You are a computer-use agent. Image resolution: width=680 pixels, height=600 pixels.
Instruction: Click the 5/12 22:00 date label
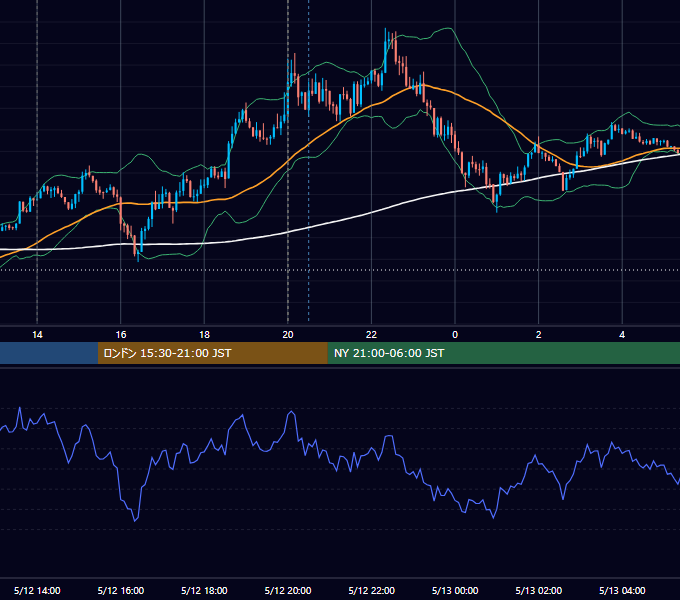[x=372, y=590]
